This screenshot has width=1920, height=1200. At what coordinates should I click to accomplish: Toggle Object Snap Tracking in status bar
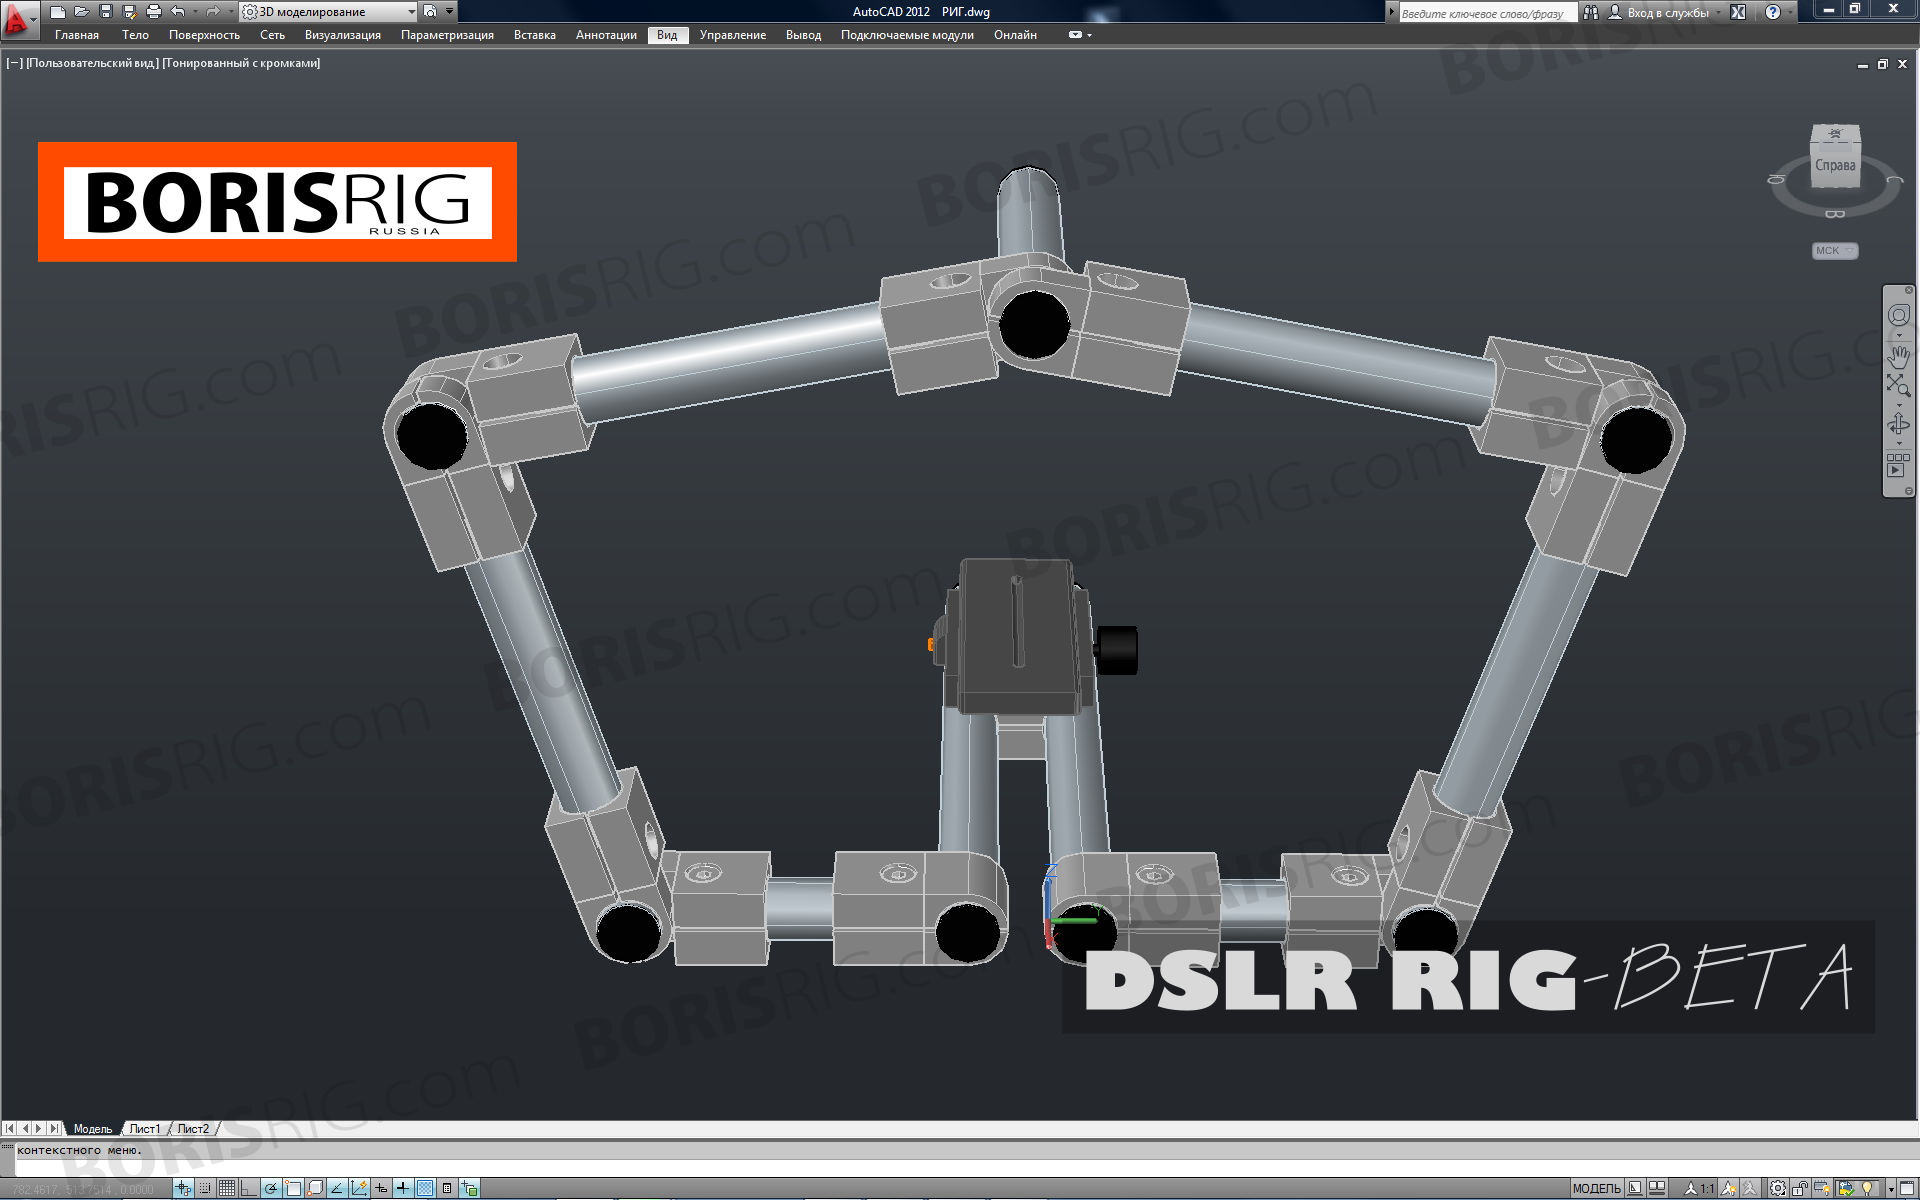tap(337, 1188)
